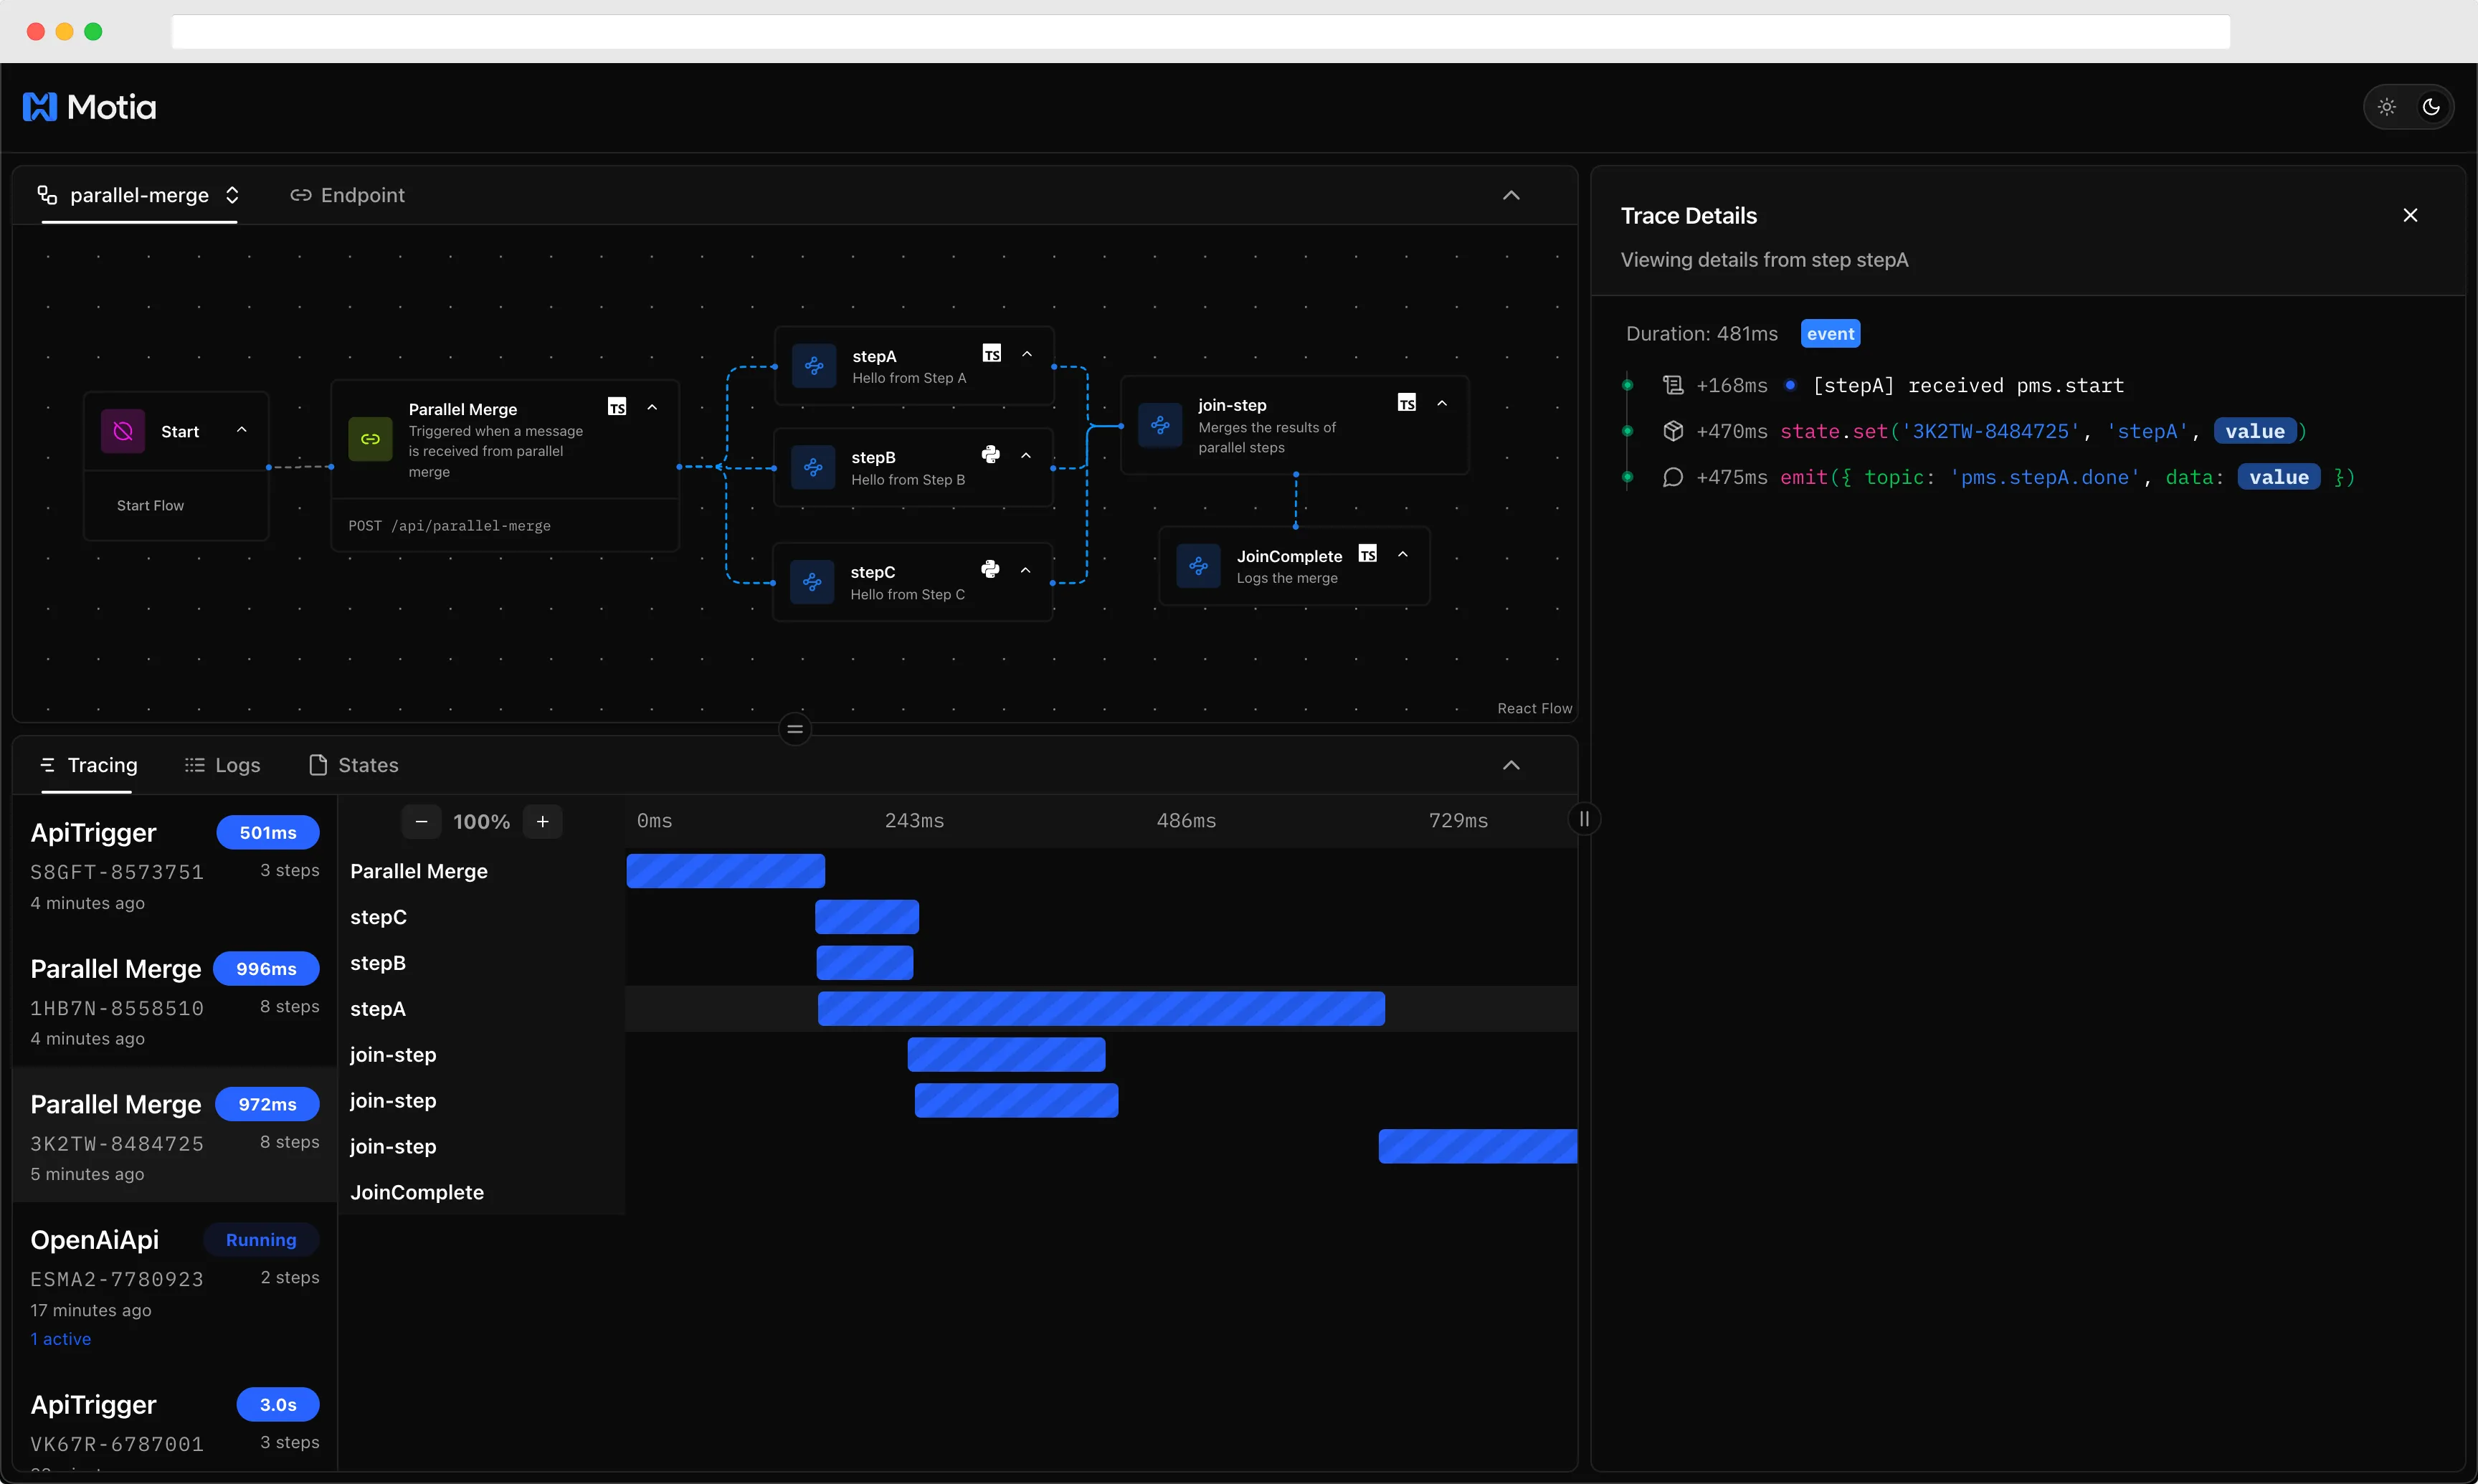Collapse the join-step node chevron
Image resolution: width=2478 pixels, height=1484 pixels.
click(x=1441, y=403)
